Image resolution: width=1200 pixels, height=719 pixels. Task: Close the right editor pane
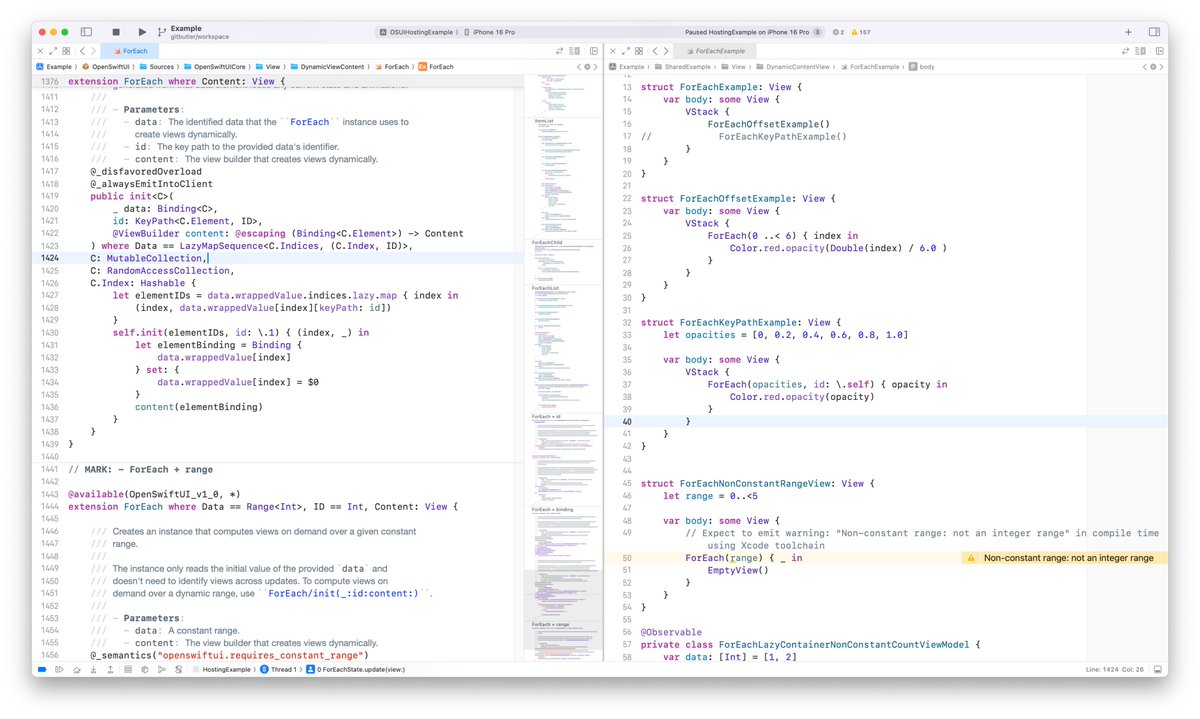613,51
